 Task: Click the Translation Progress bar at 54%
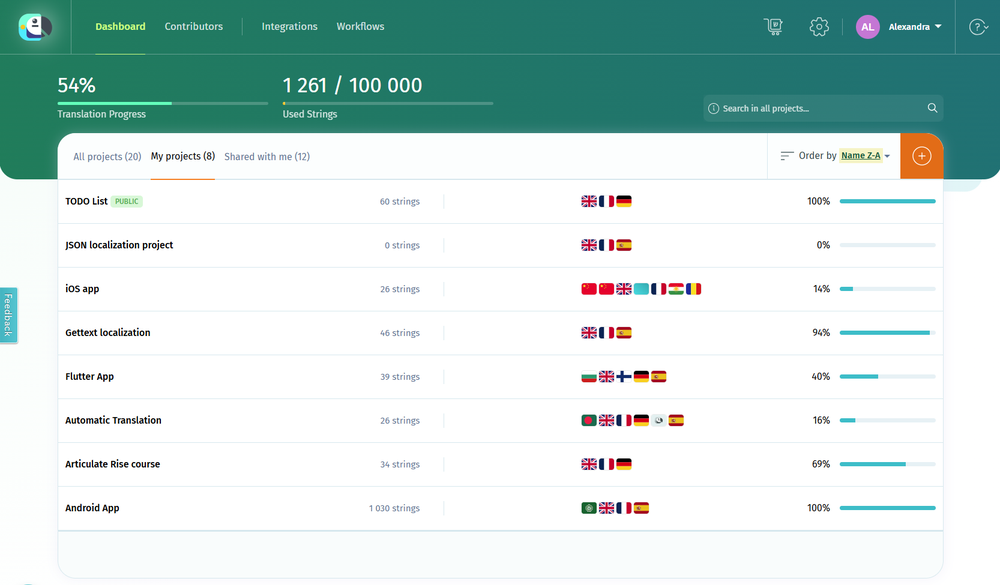(x=163, y=103)
